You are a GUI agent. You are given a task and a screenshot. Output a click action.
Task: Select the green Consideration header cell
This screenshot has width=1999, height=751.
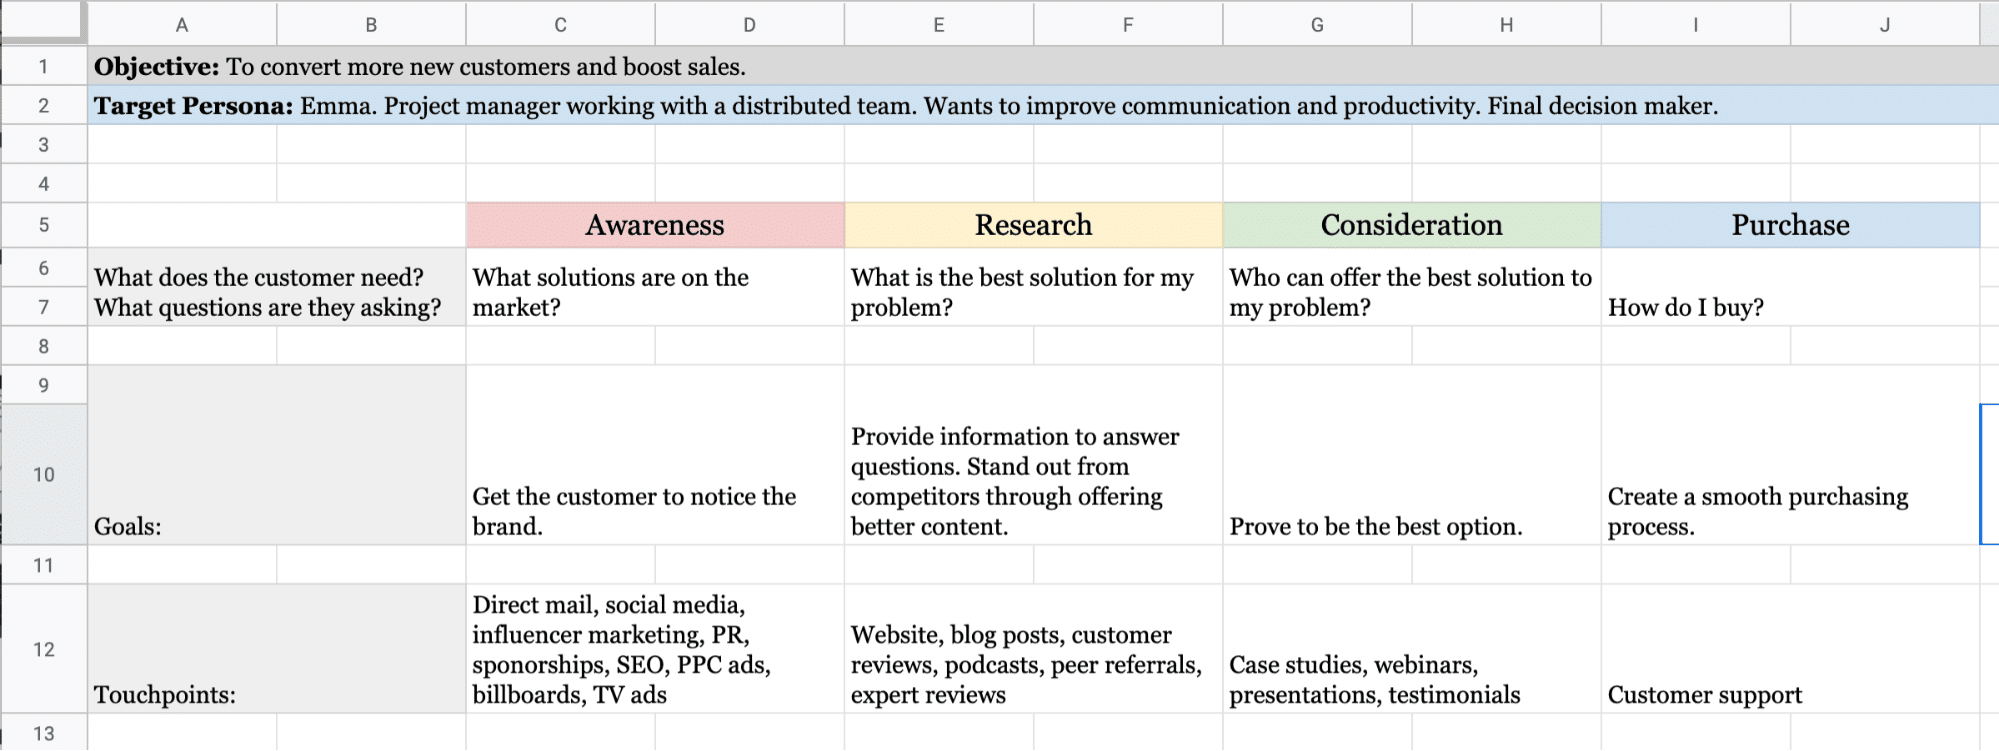pyautogui.click(x=1411, y=225)
